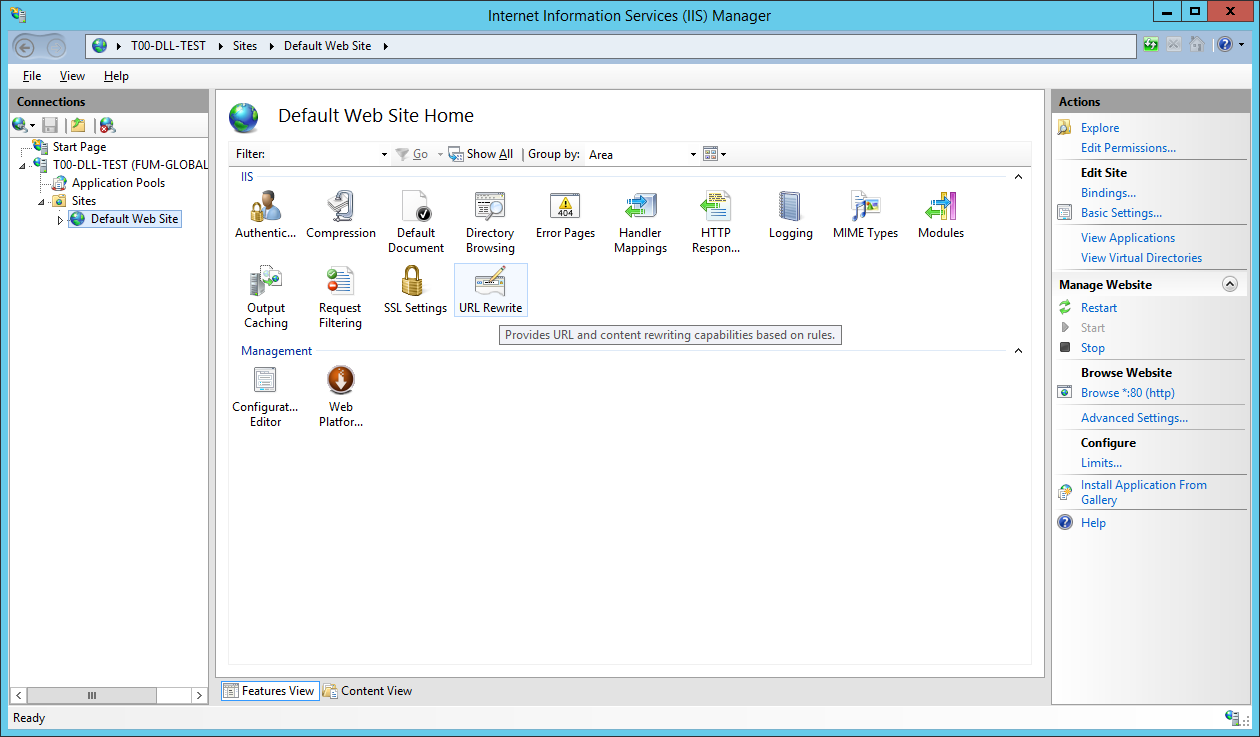This screenshot has height=737, width=1260.
Task: Open the SSL Settings feature
Action: click(x=415, y=290)
